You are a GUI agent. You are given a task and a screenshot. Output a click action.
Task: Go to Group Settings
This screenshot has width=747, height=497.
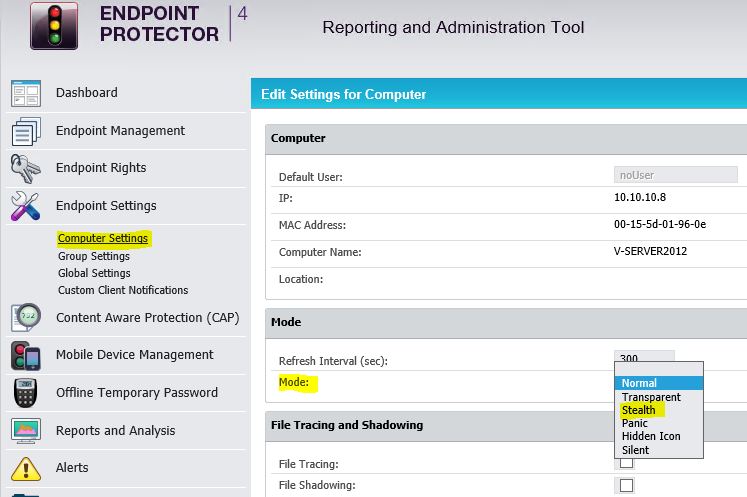[x=94, y=256]
